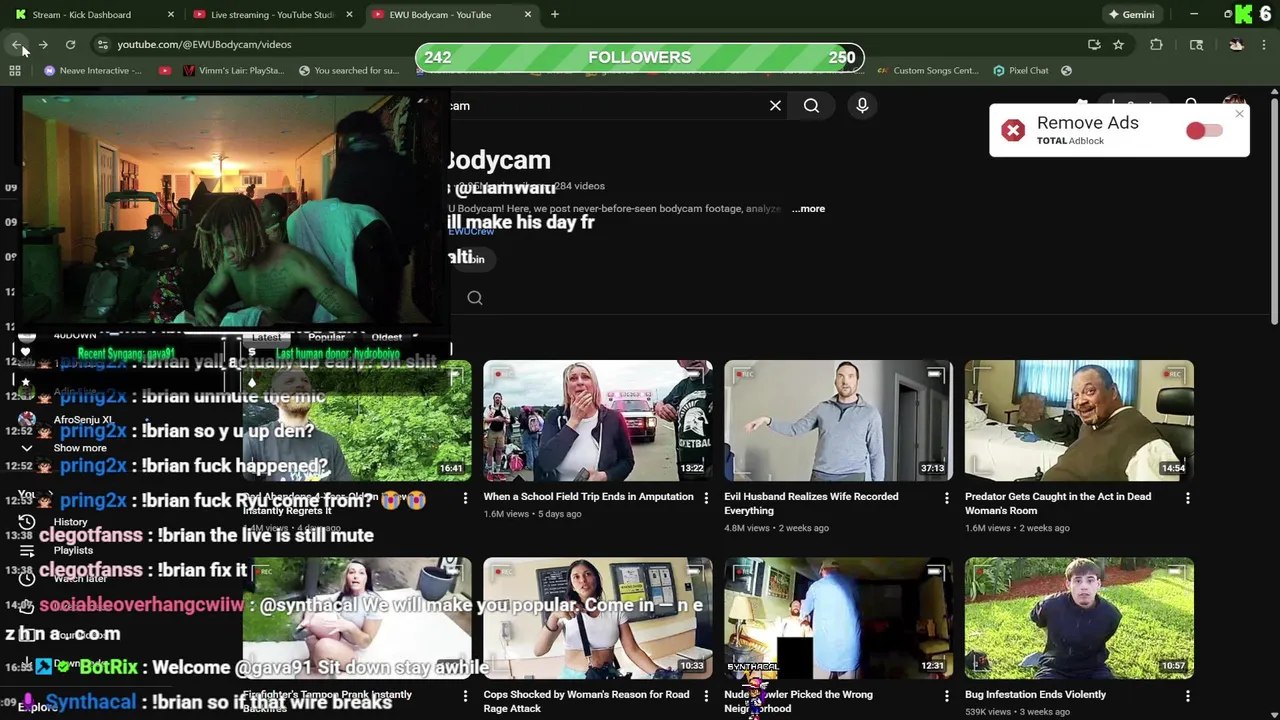Dismiss the Remove Ads popup
The width and height of the screenshot is (1280, 720).
coord(1239,114)
